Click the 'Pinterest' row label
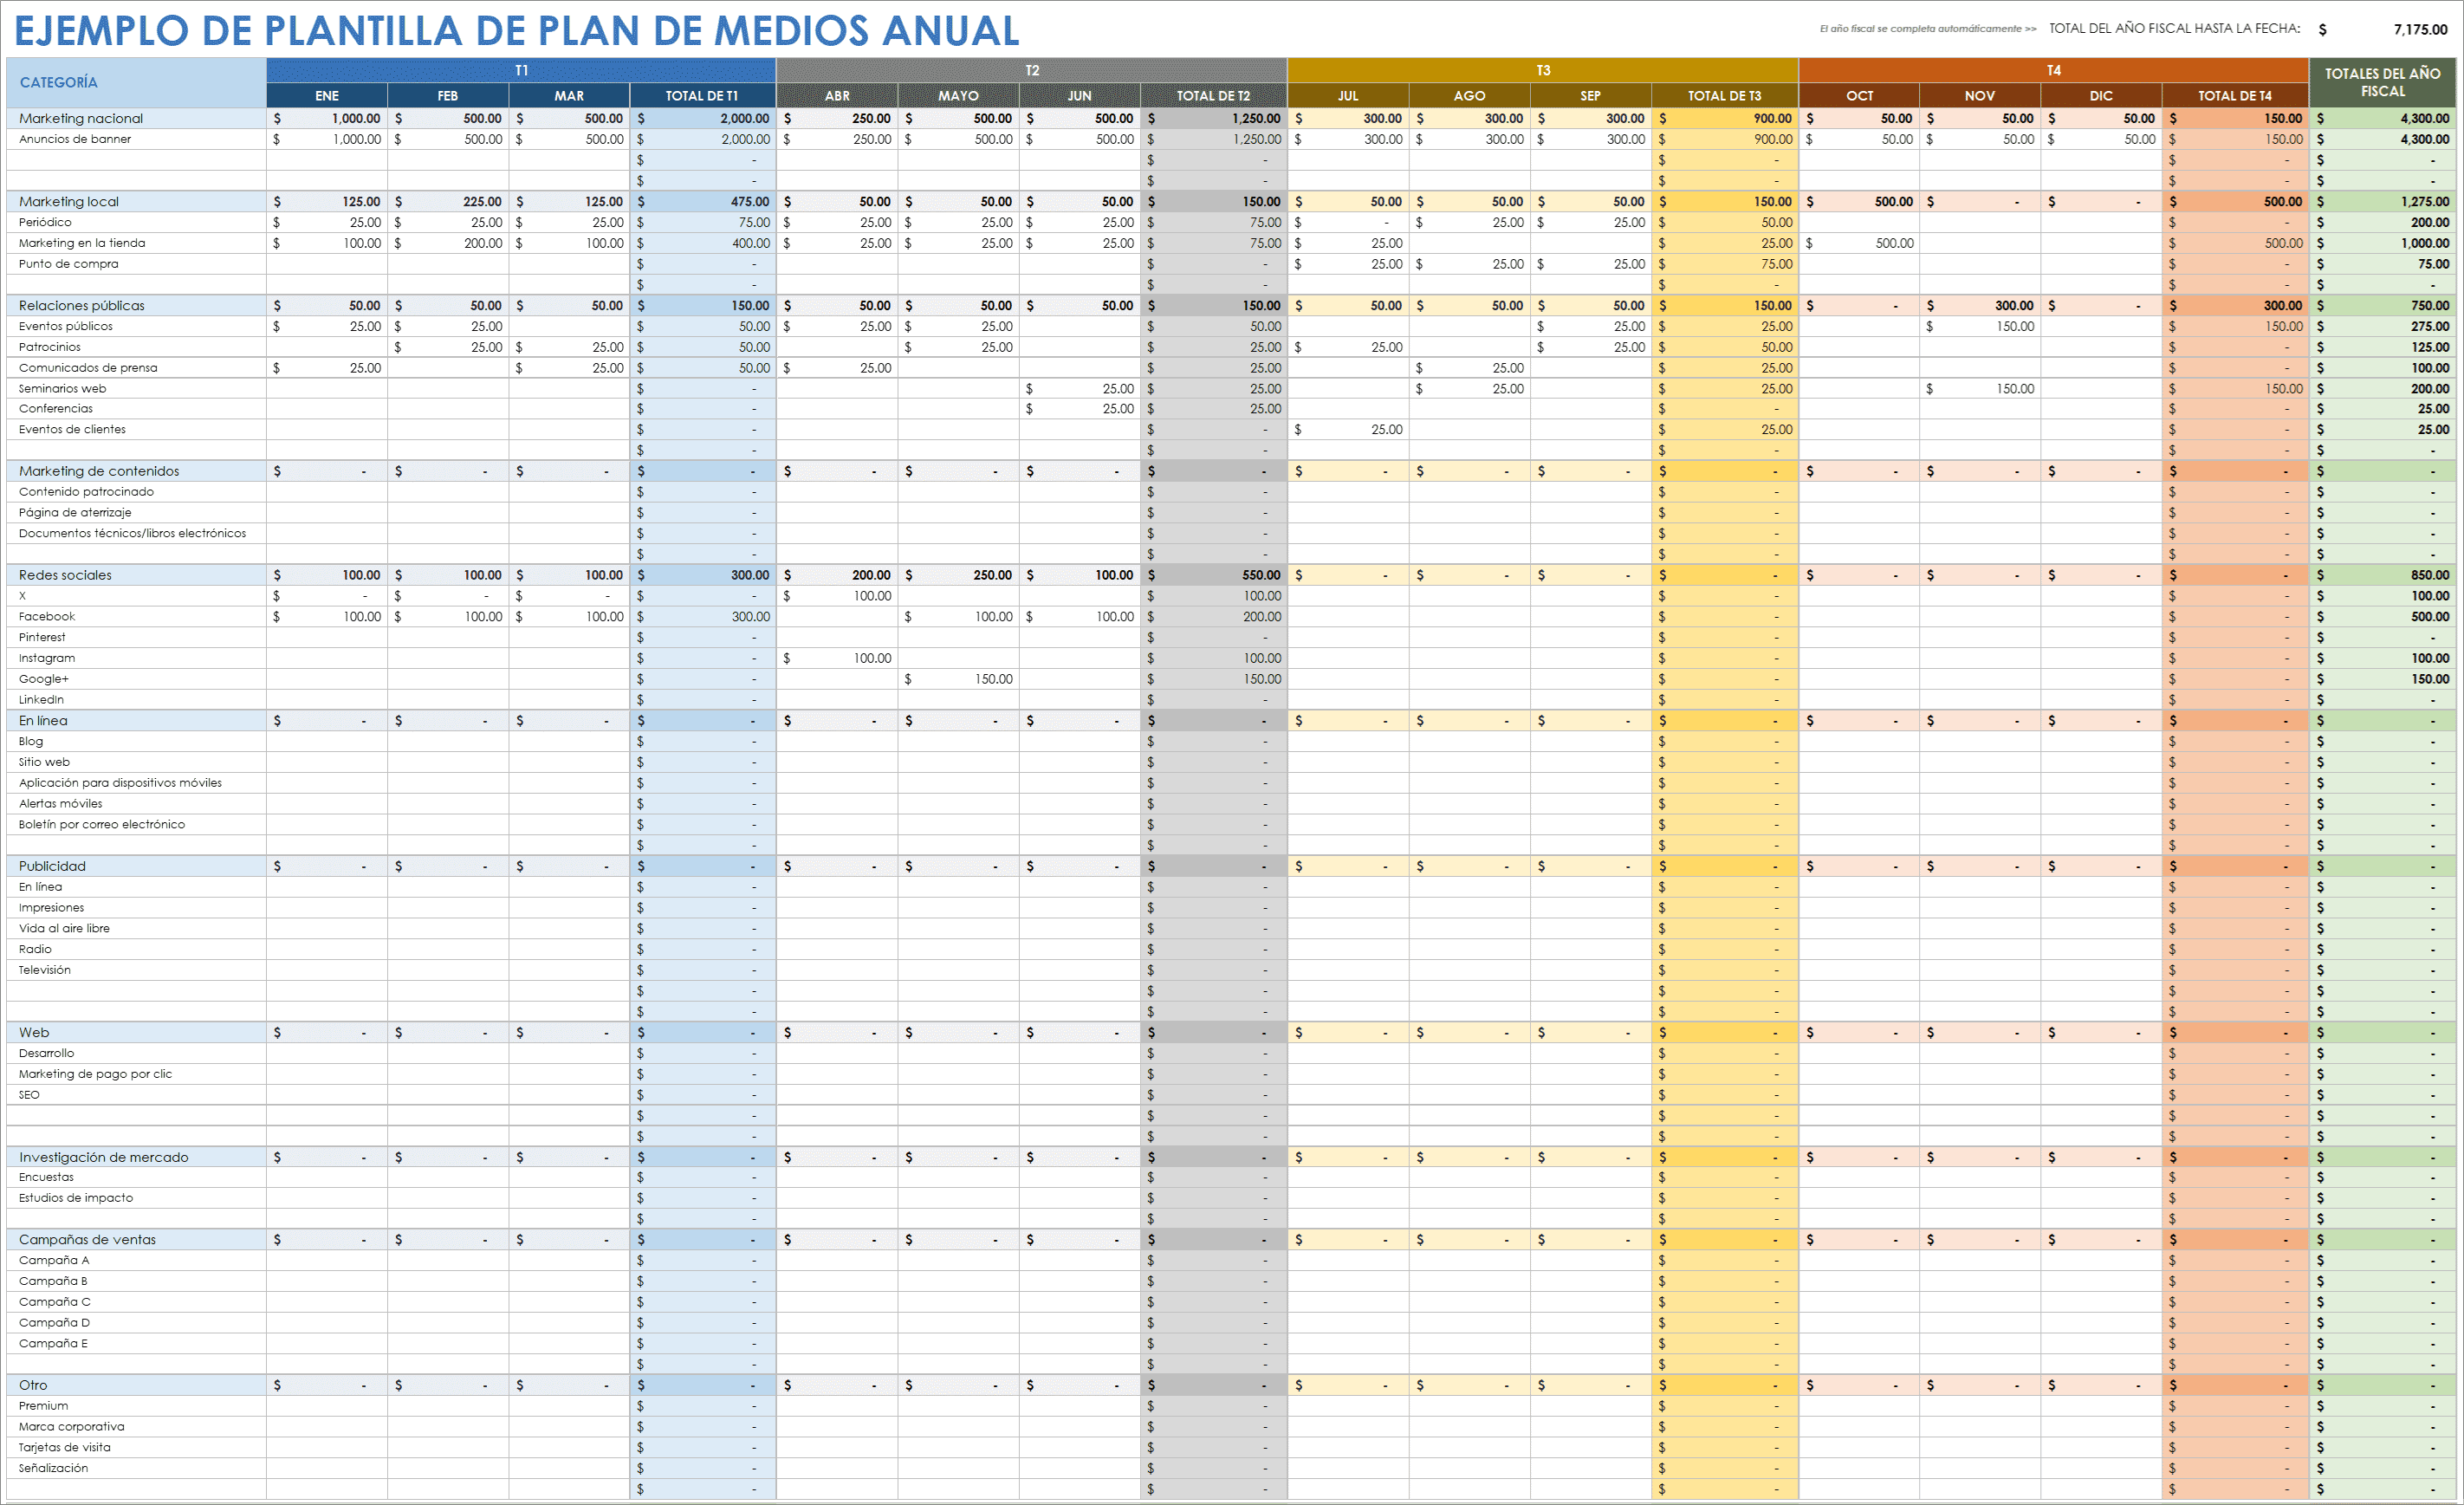 tap(42, 637)
